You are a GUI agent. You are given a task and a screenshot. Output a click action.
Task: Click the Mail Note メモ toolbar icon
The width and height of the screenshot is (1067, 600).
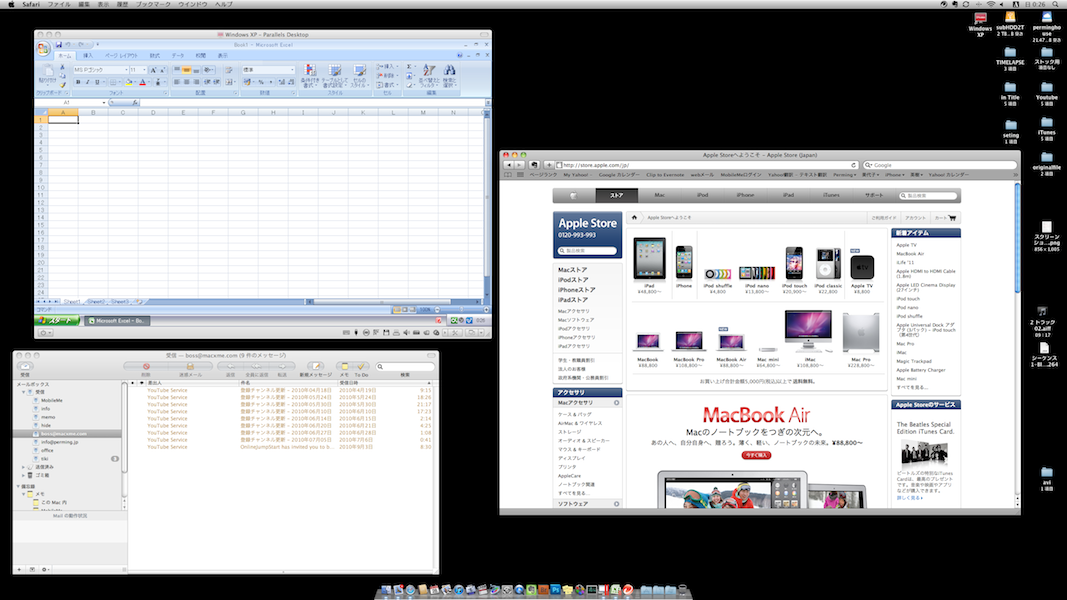pos(344,366)
